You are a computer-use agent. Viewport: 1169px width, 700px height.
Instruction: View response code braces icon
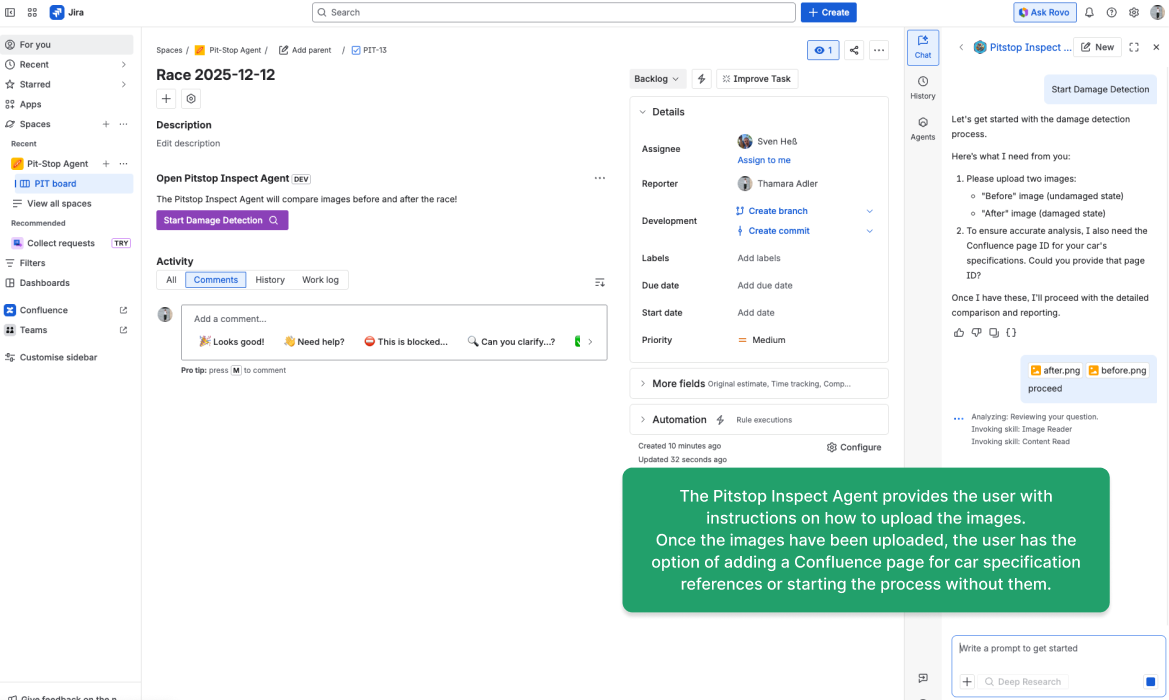click(x=1011, y=332)
